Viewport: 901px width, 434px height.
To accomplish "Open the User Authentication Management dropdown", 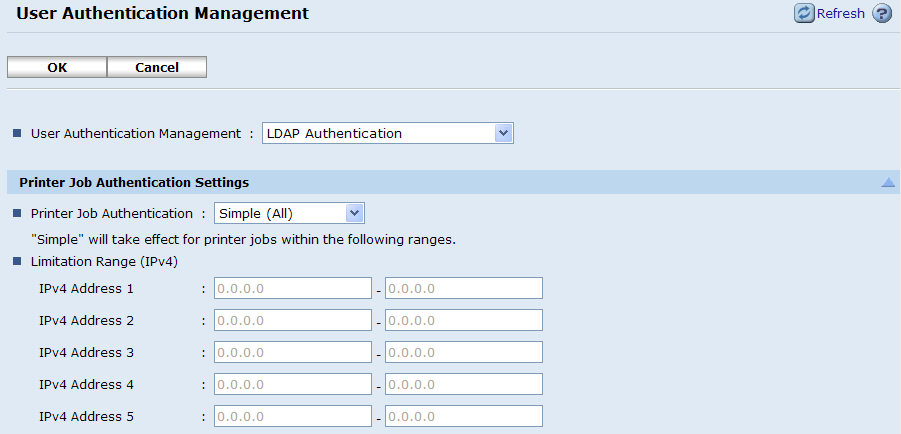I will coord(388,133).
